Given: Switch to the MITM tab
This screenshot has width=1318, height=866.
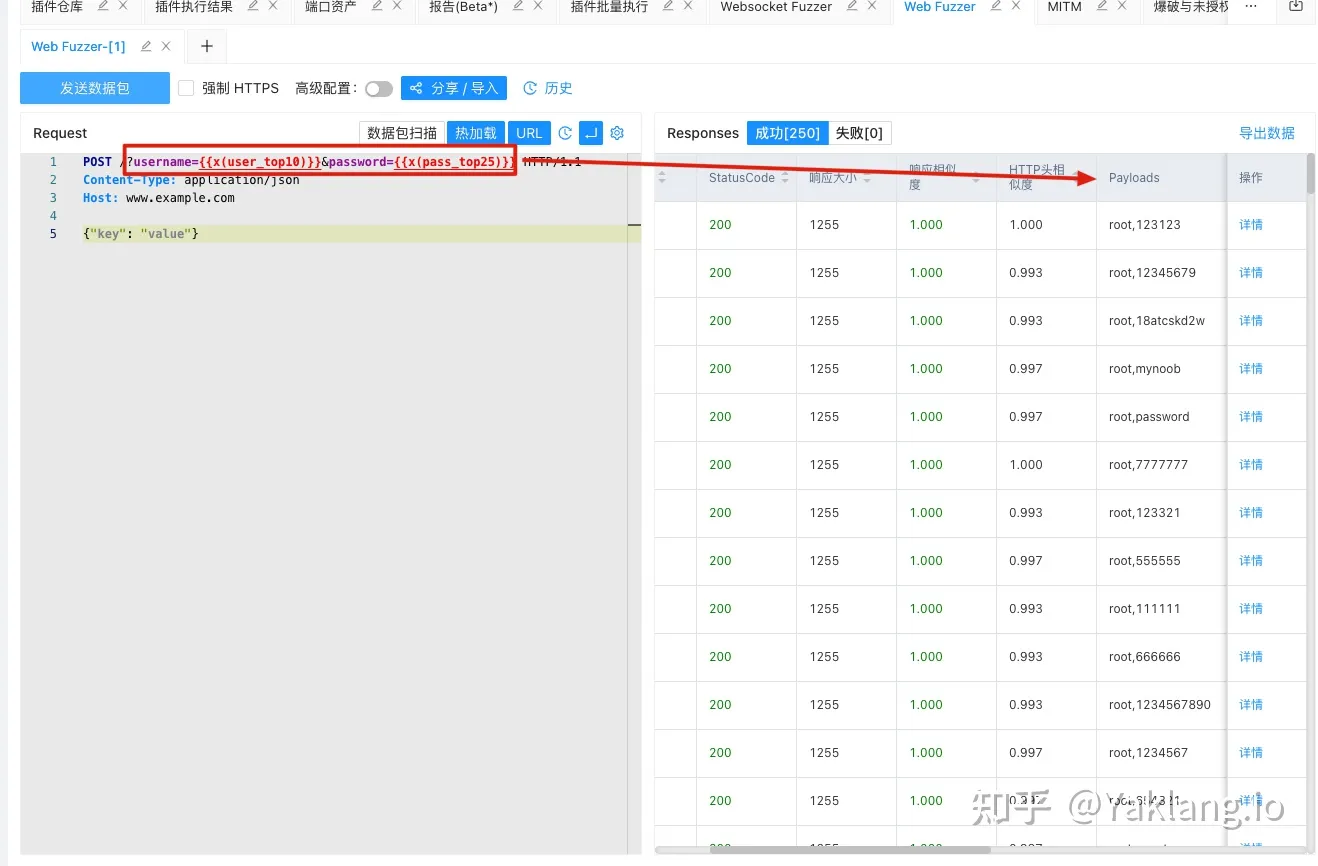Looking at the screenshot, I should coord(1064,6).
